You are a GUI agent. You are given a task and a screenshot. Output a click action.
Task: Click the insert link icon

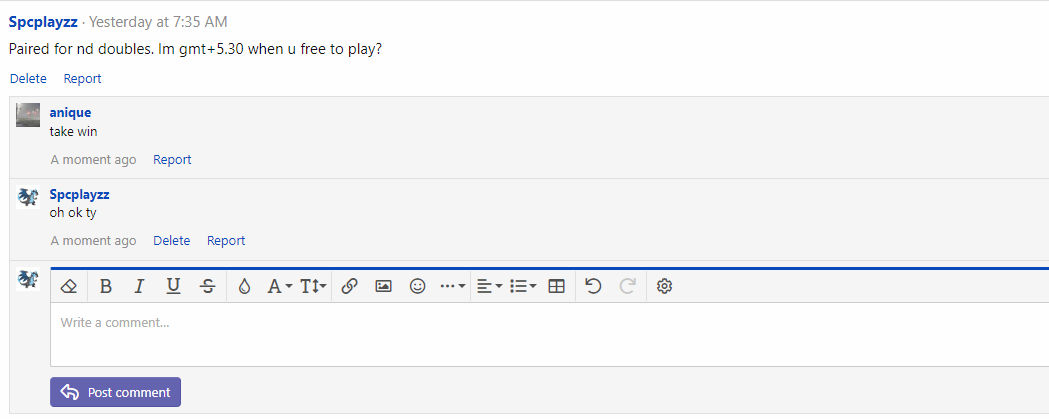tap(349, 286)
